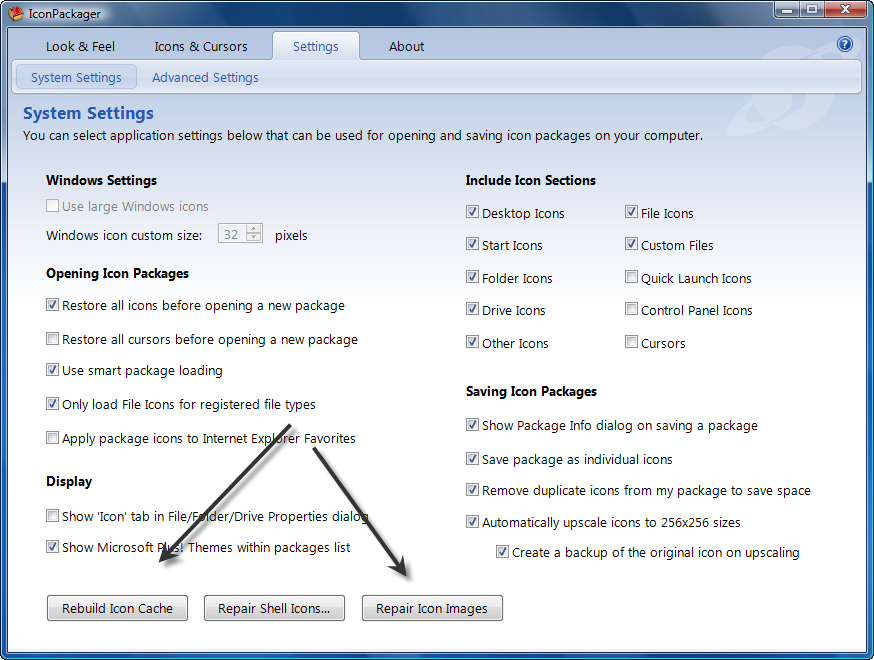Maximize the IconPackager window
874x660 pixels.
[812, 10]
